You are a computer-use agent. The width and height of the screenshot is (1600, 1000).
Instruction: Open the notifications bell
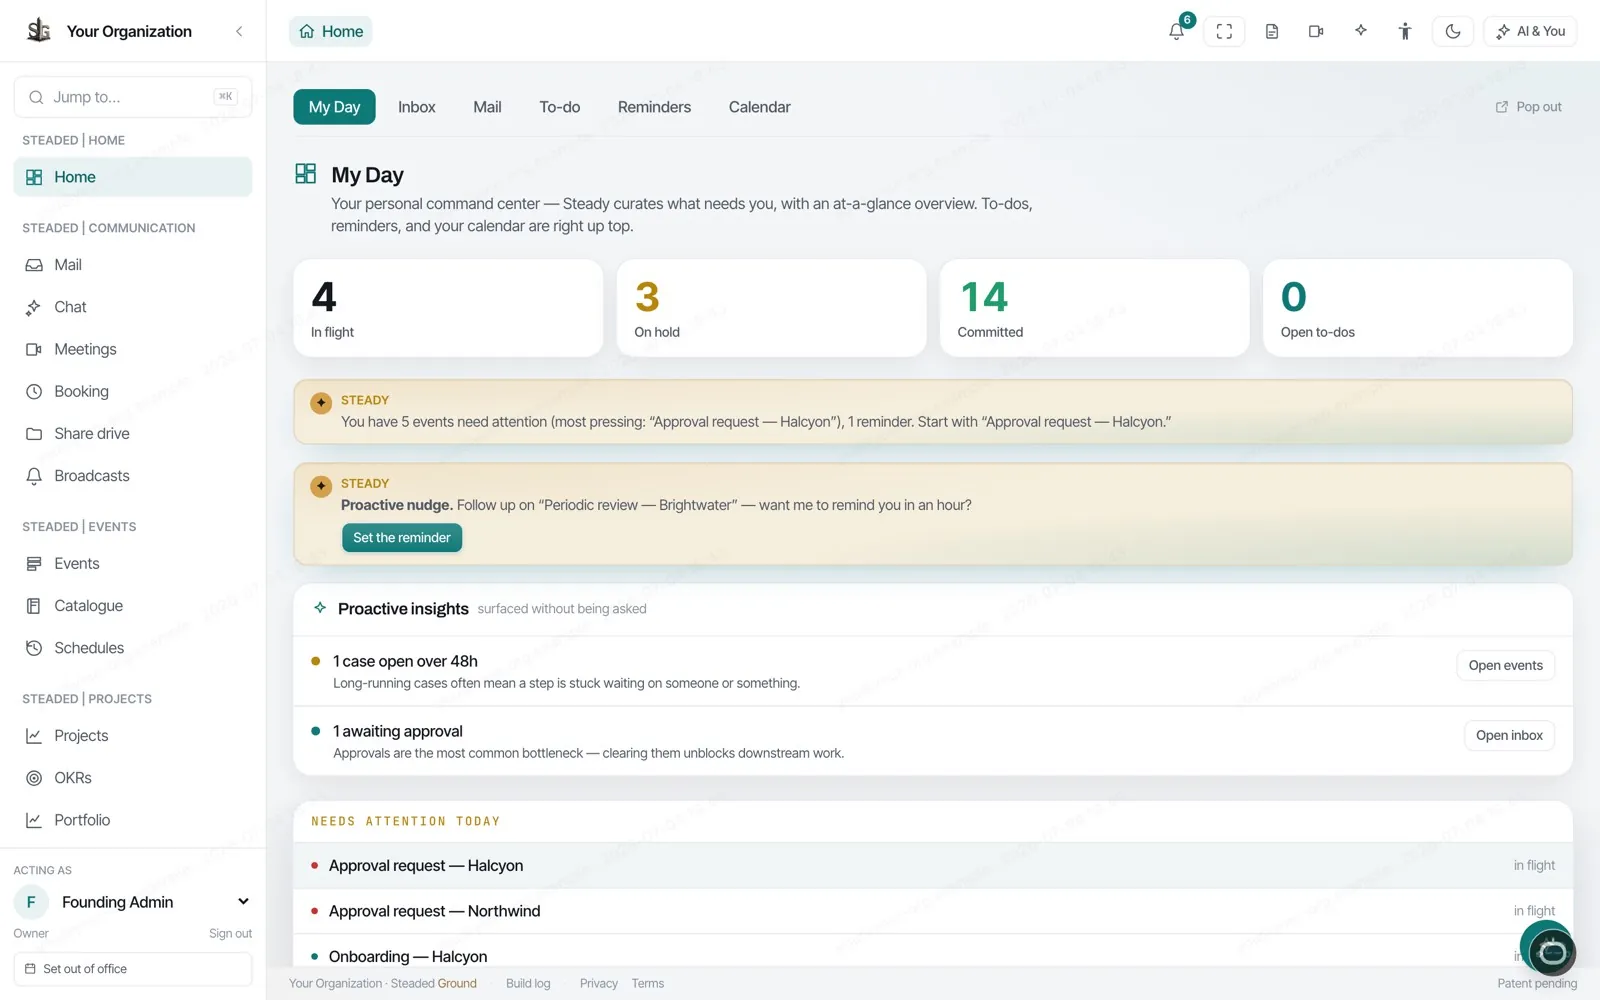[1177, 31]
